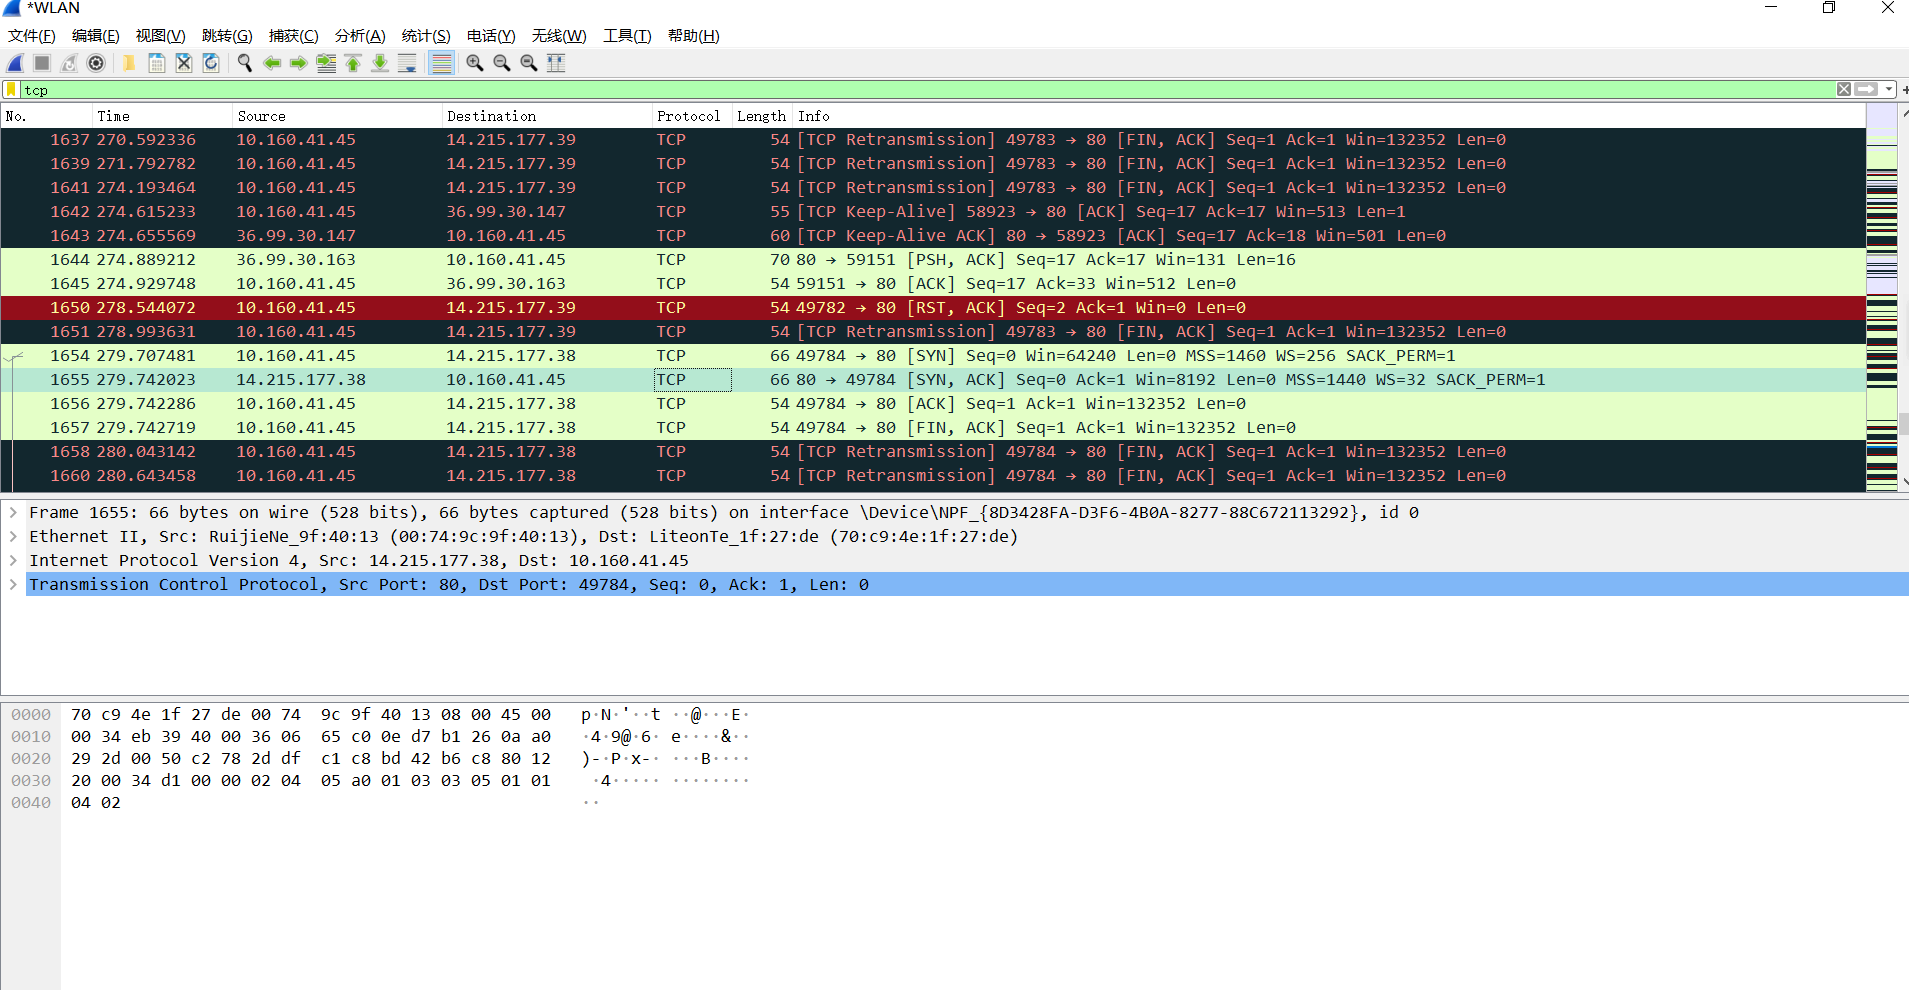Open the 统计(S) menu

[426, 36]
